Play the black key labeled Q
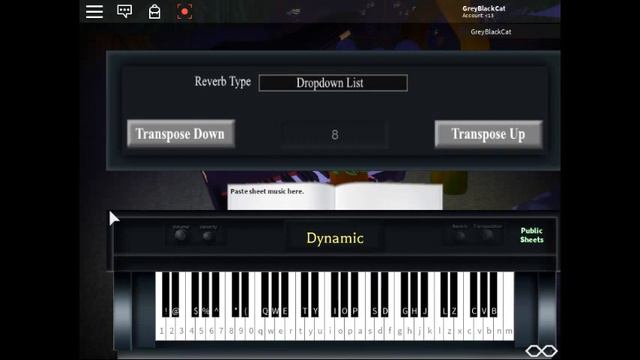 pos(265,294)
